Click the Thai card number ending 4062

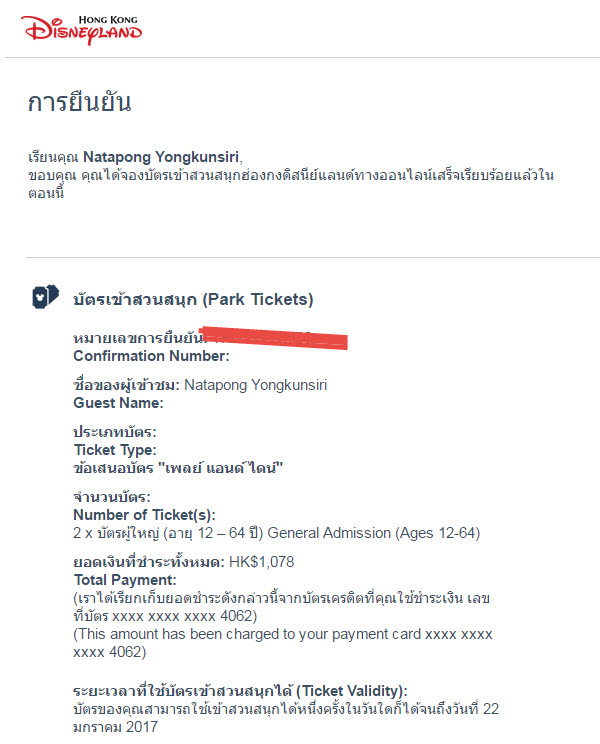coord(165,616)
